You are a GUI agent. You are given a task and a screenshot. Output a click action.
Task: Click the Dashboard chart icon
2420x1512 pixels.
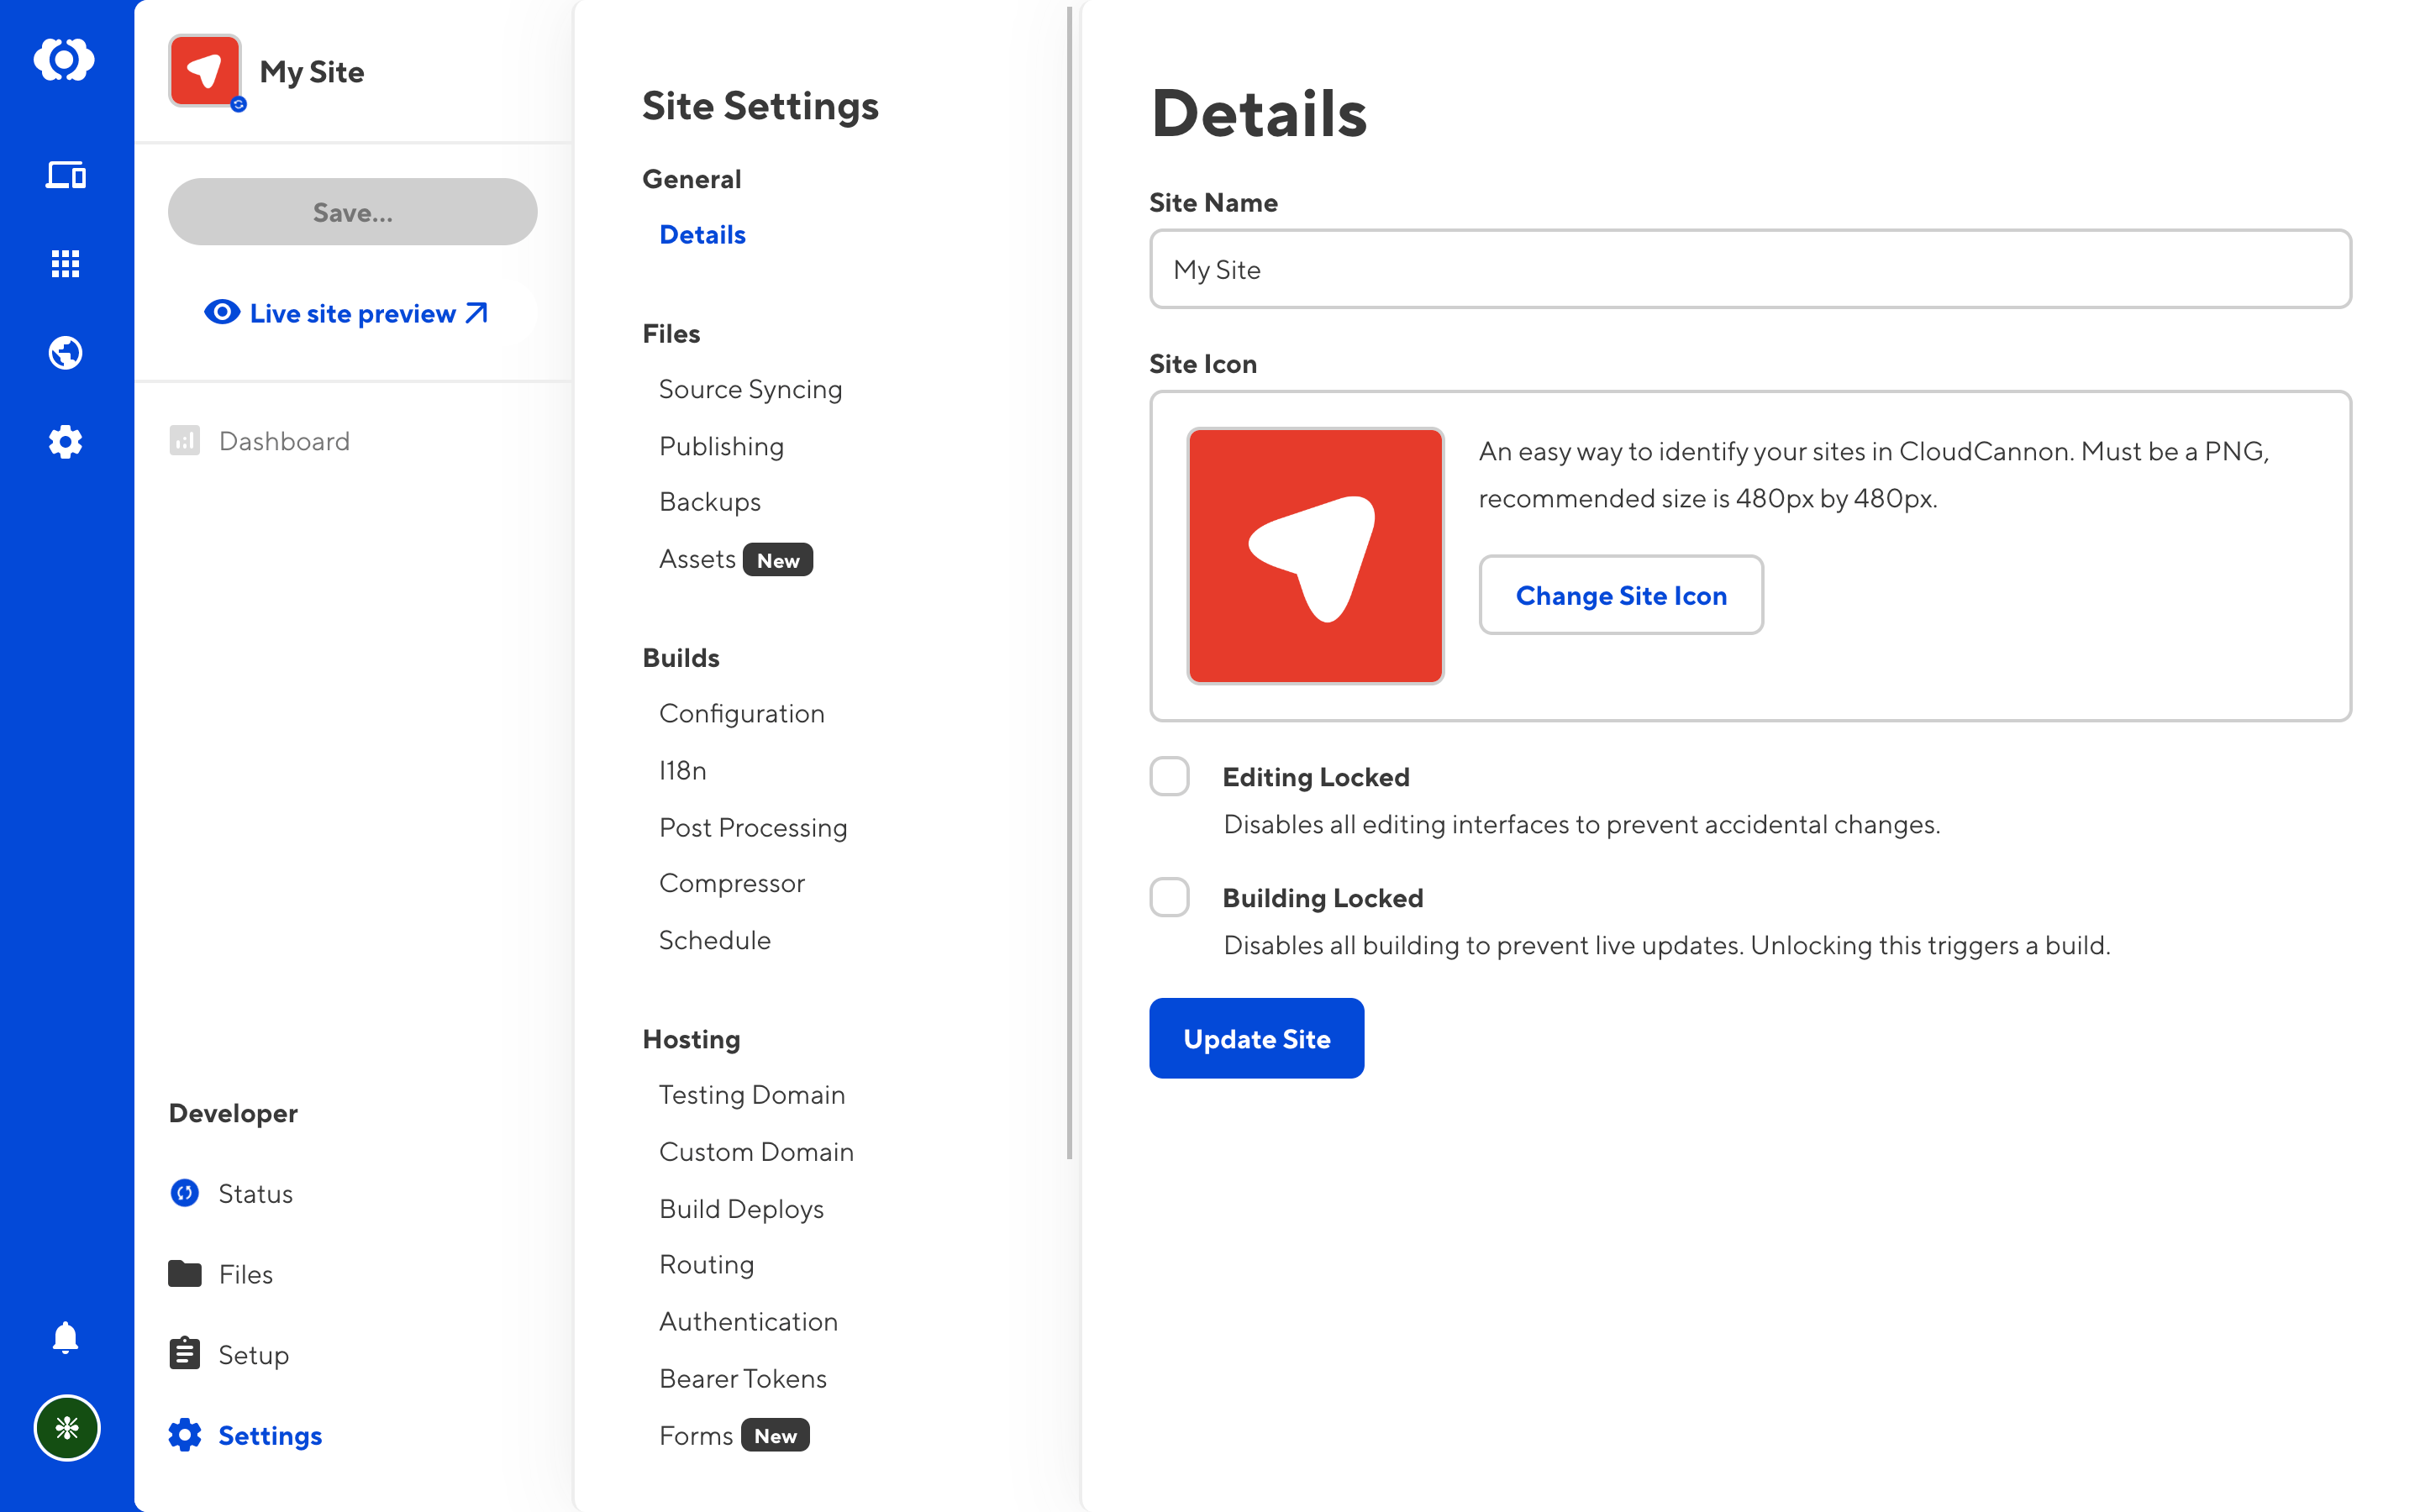coord(185,441)
